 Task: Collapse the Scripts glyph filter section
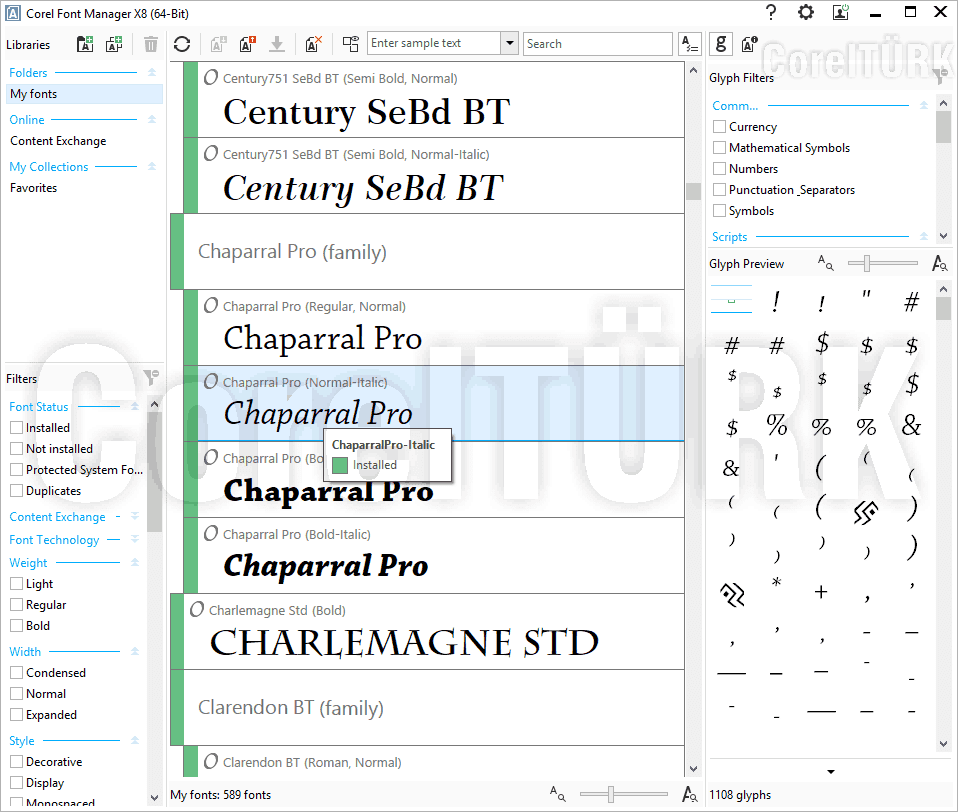(x=924, y=236)
